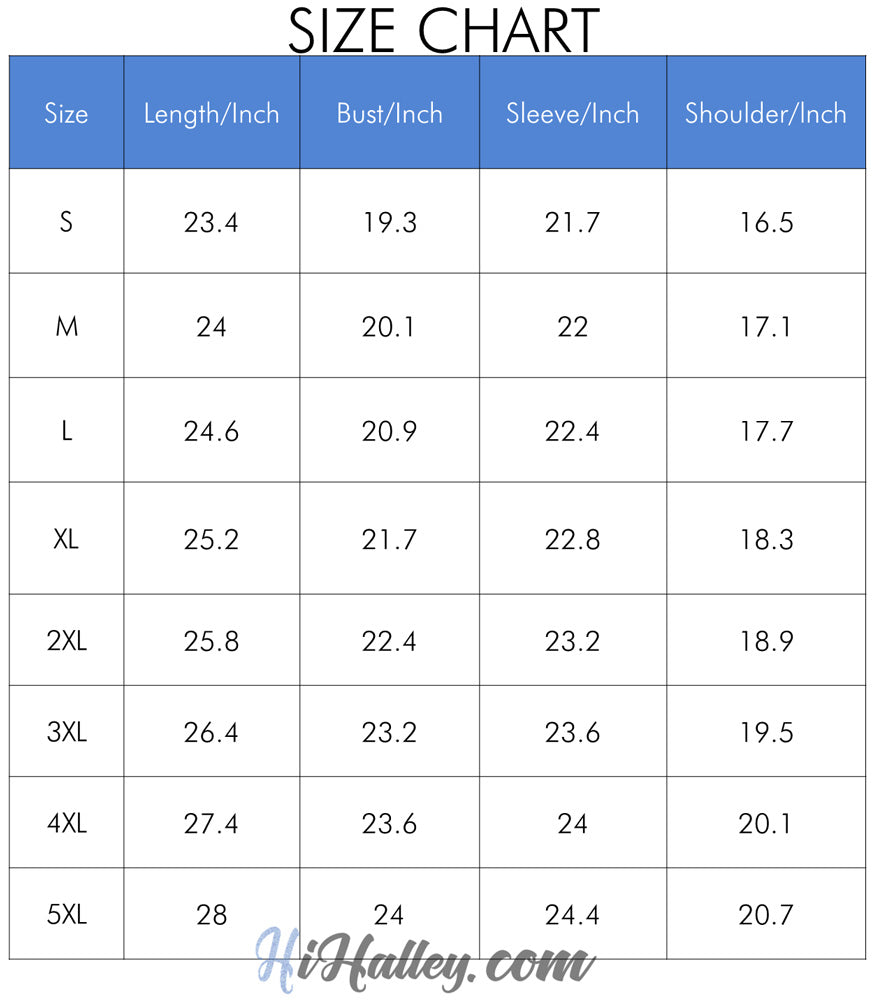Select the Size column header
Viewport: 872px width, 1000px height.
click(x=66, y=114)
